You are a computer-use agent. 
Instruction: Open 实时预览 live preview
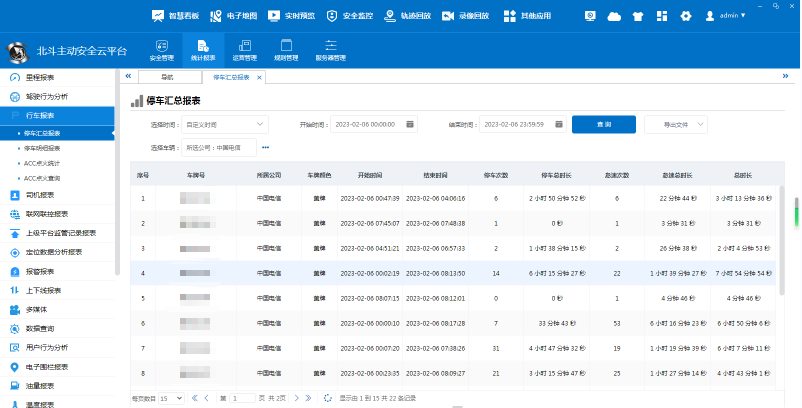[292, 16]
